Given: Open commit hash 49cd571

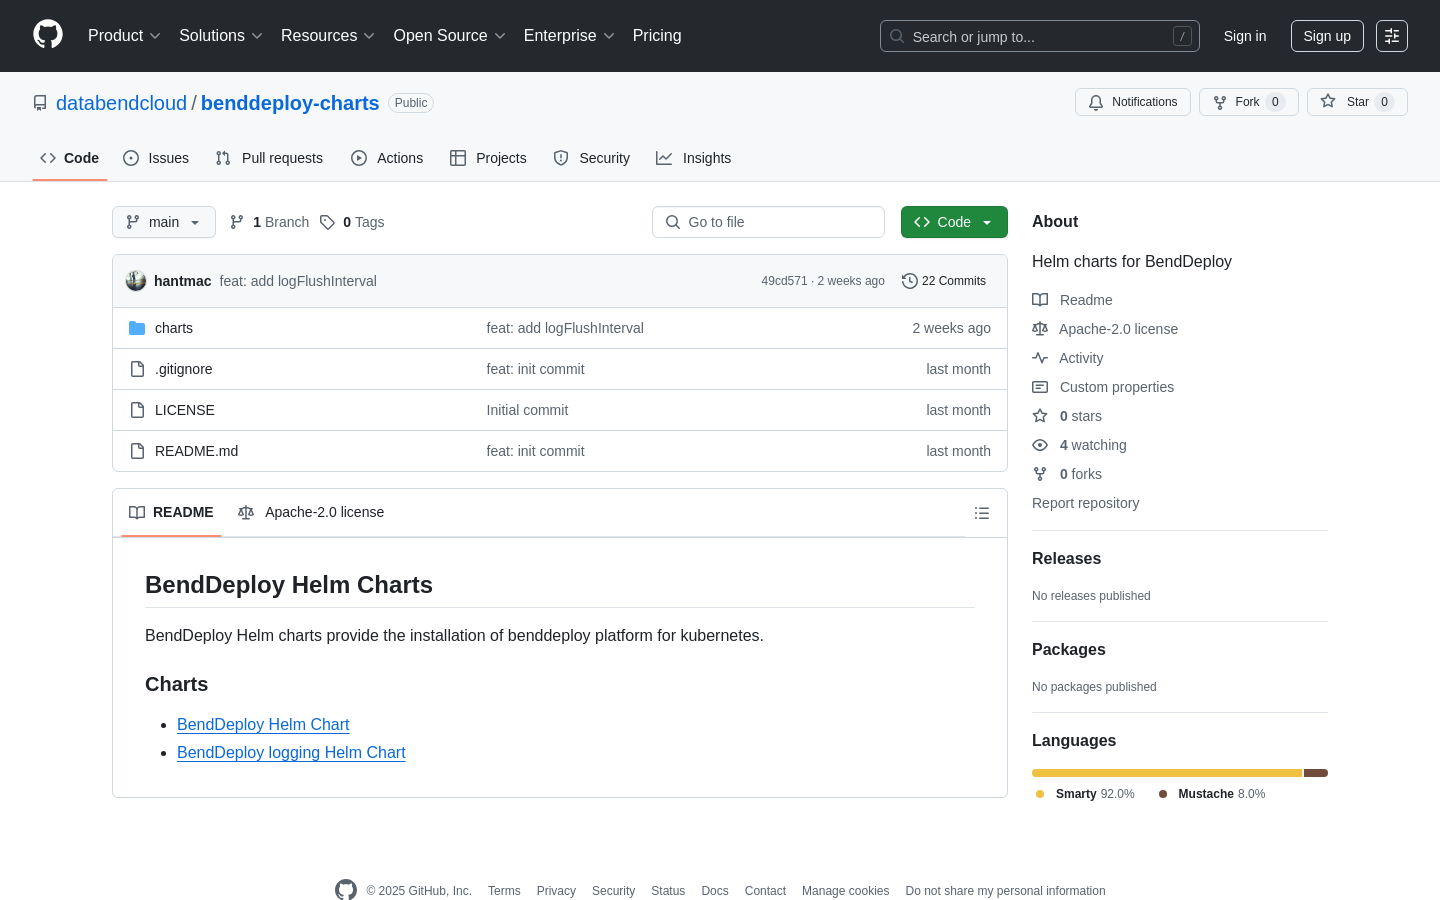Looking at the screenshot, I should [x=784, y=281].
